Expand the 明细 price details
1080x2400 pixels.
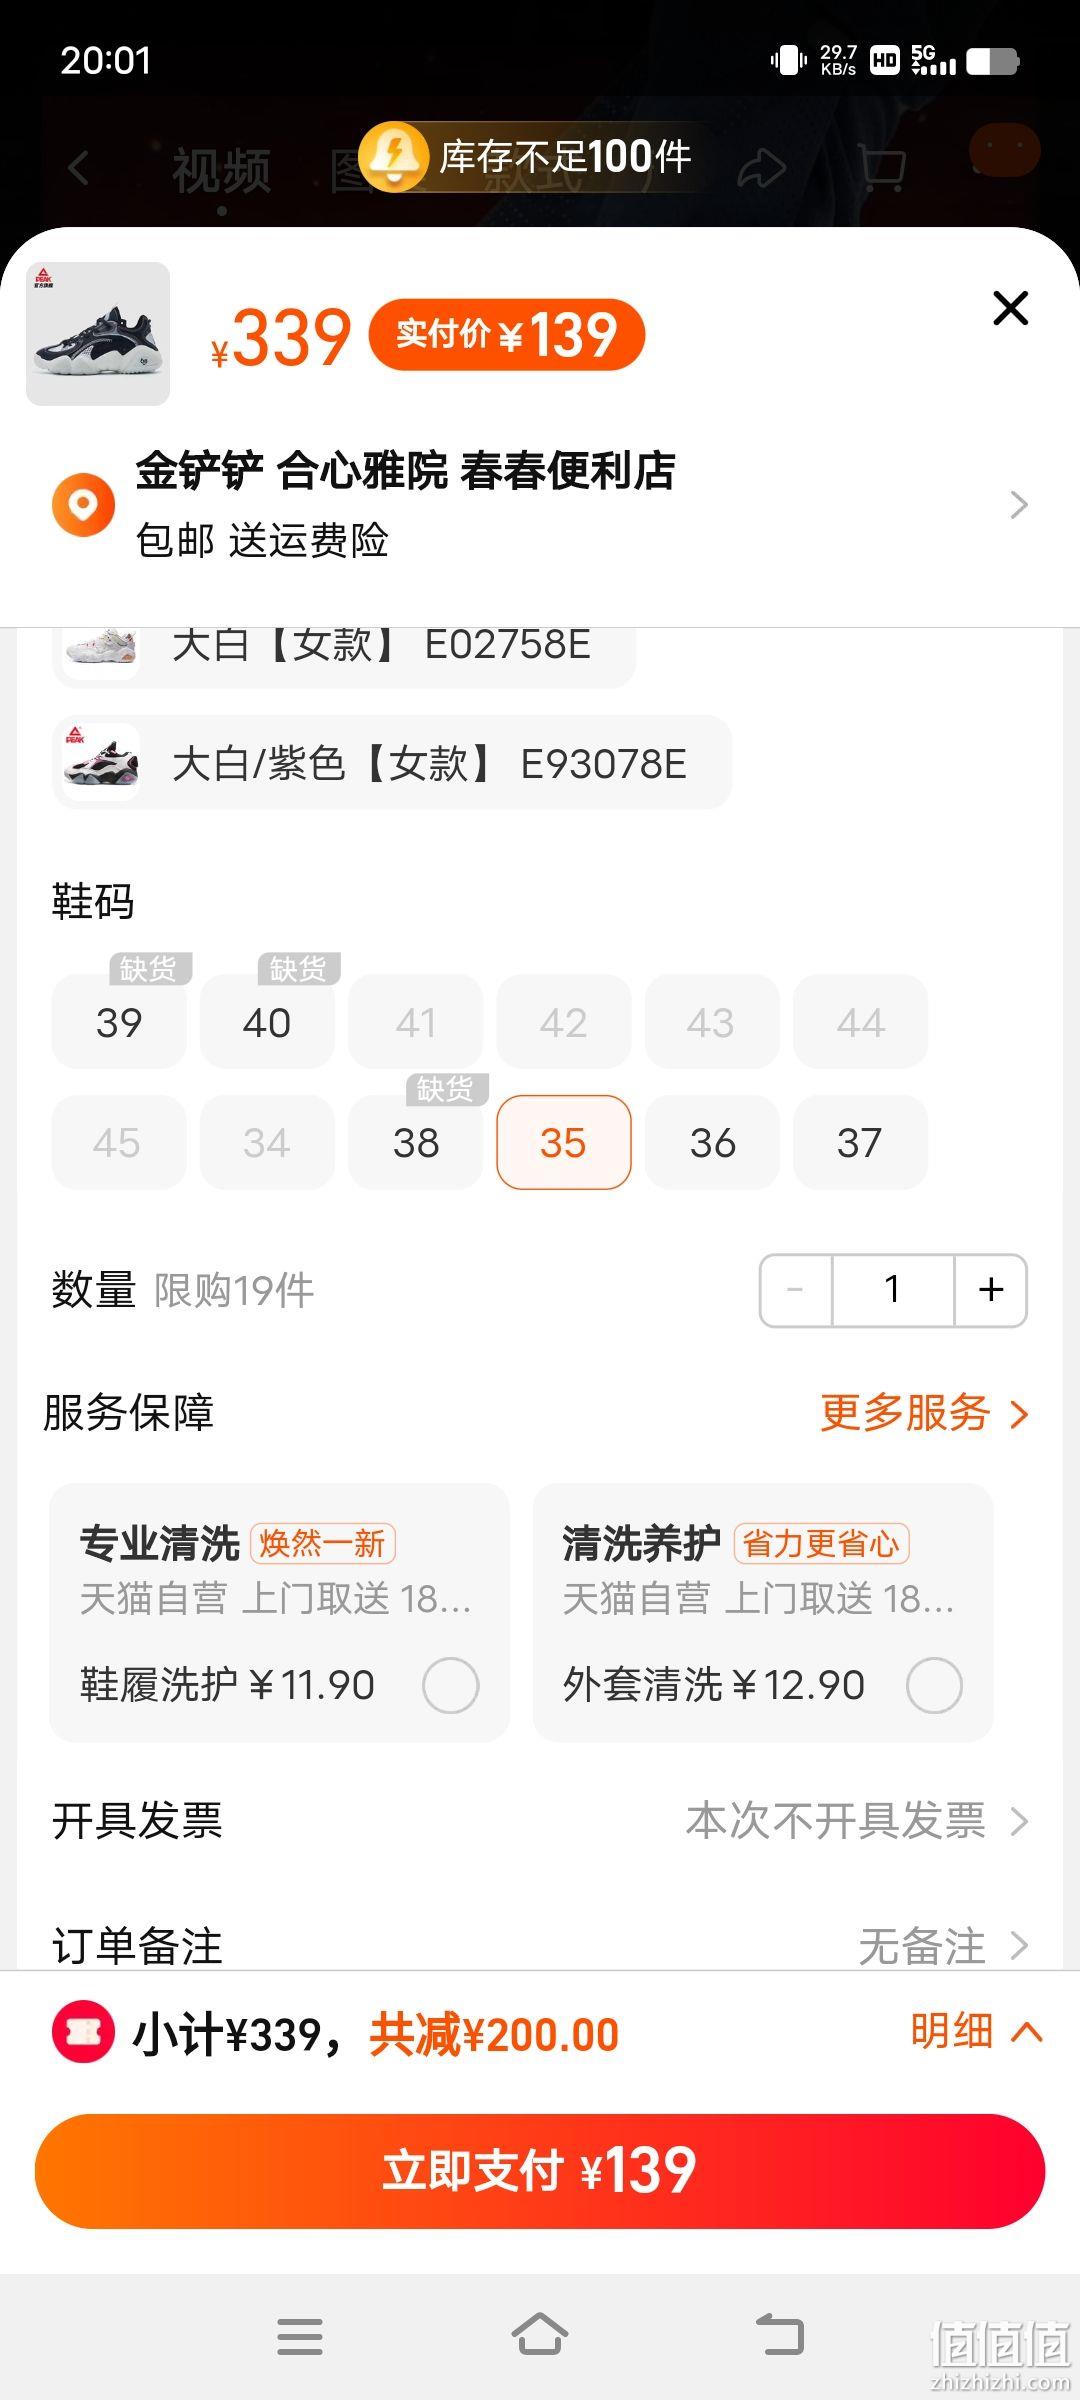point(976,2031)
